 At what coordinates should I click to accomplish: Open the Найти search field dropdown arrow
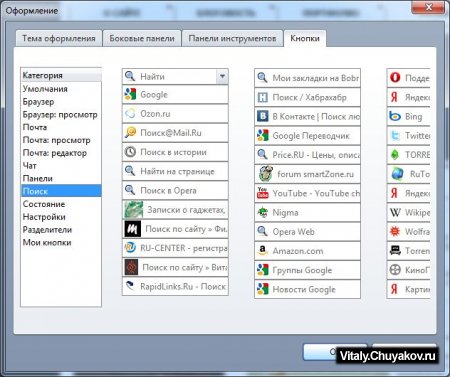pos(222,76)
